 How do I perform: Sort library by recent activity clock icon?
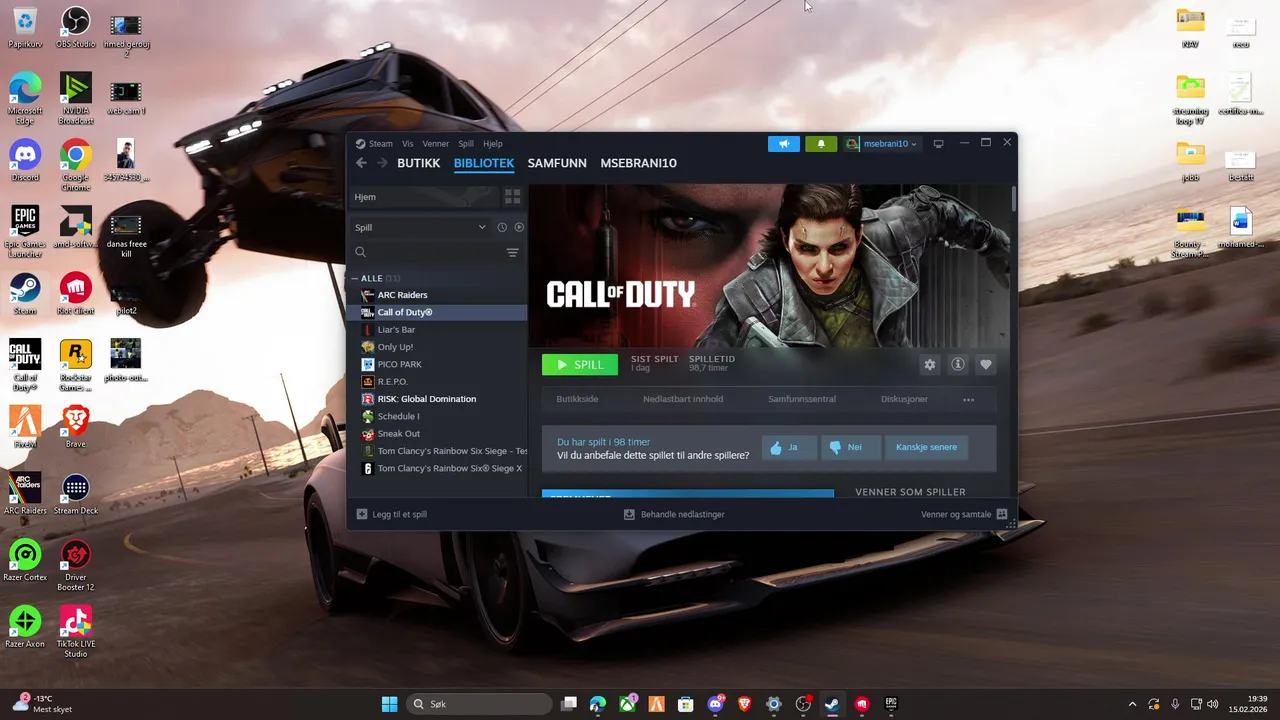pyautogui.click(x=502, y=227)
